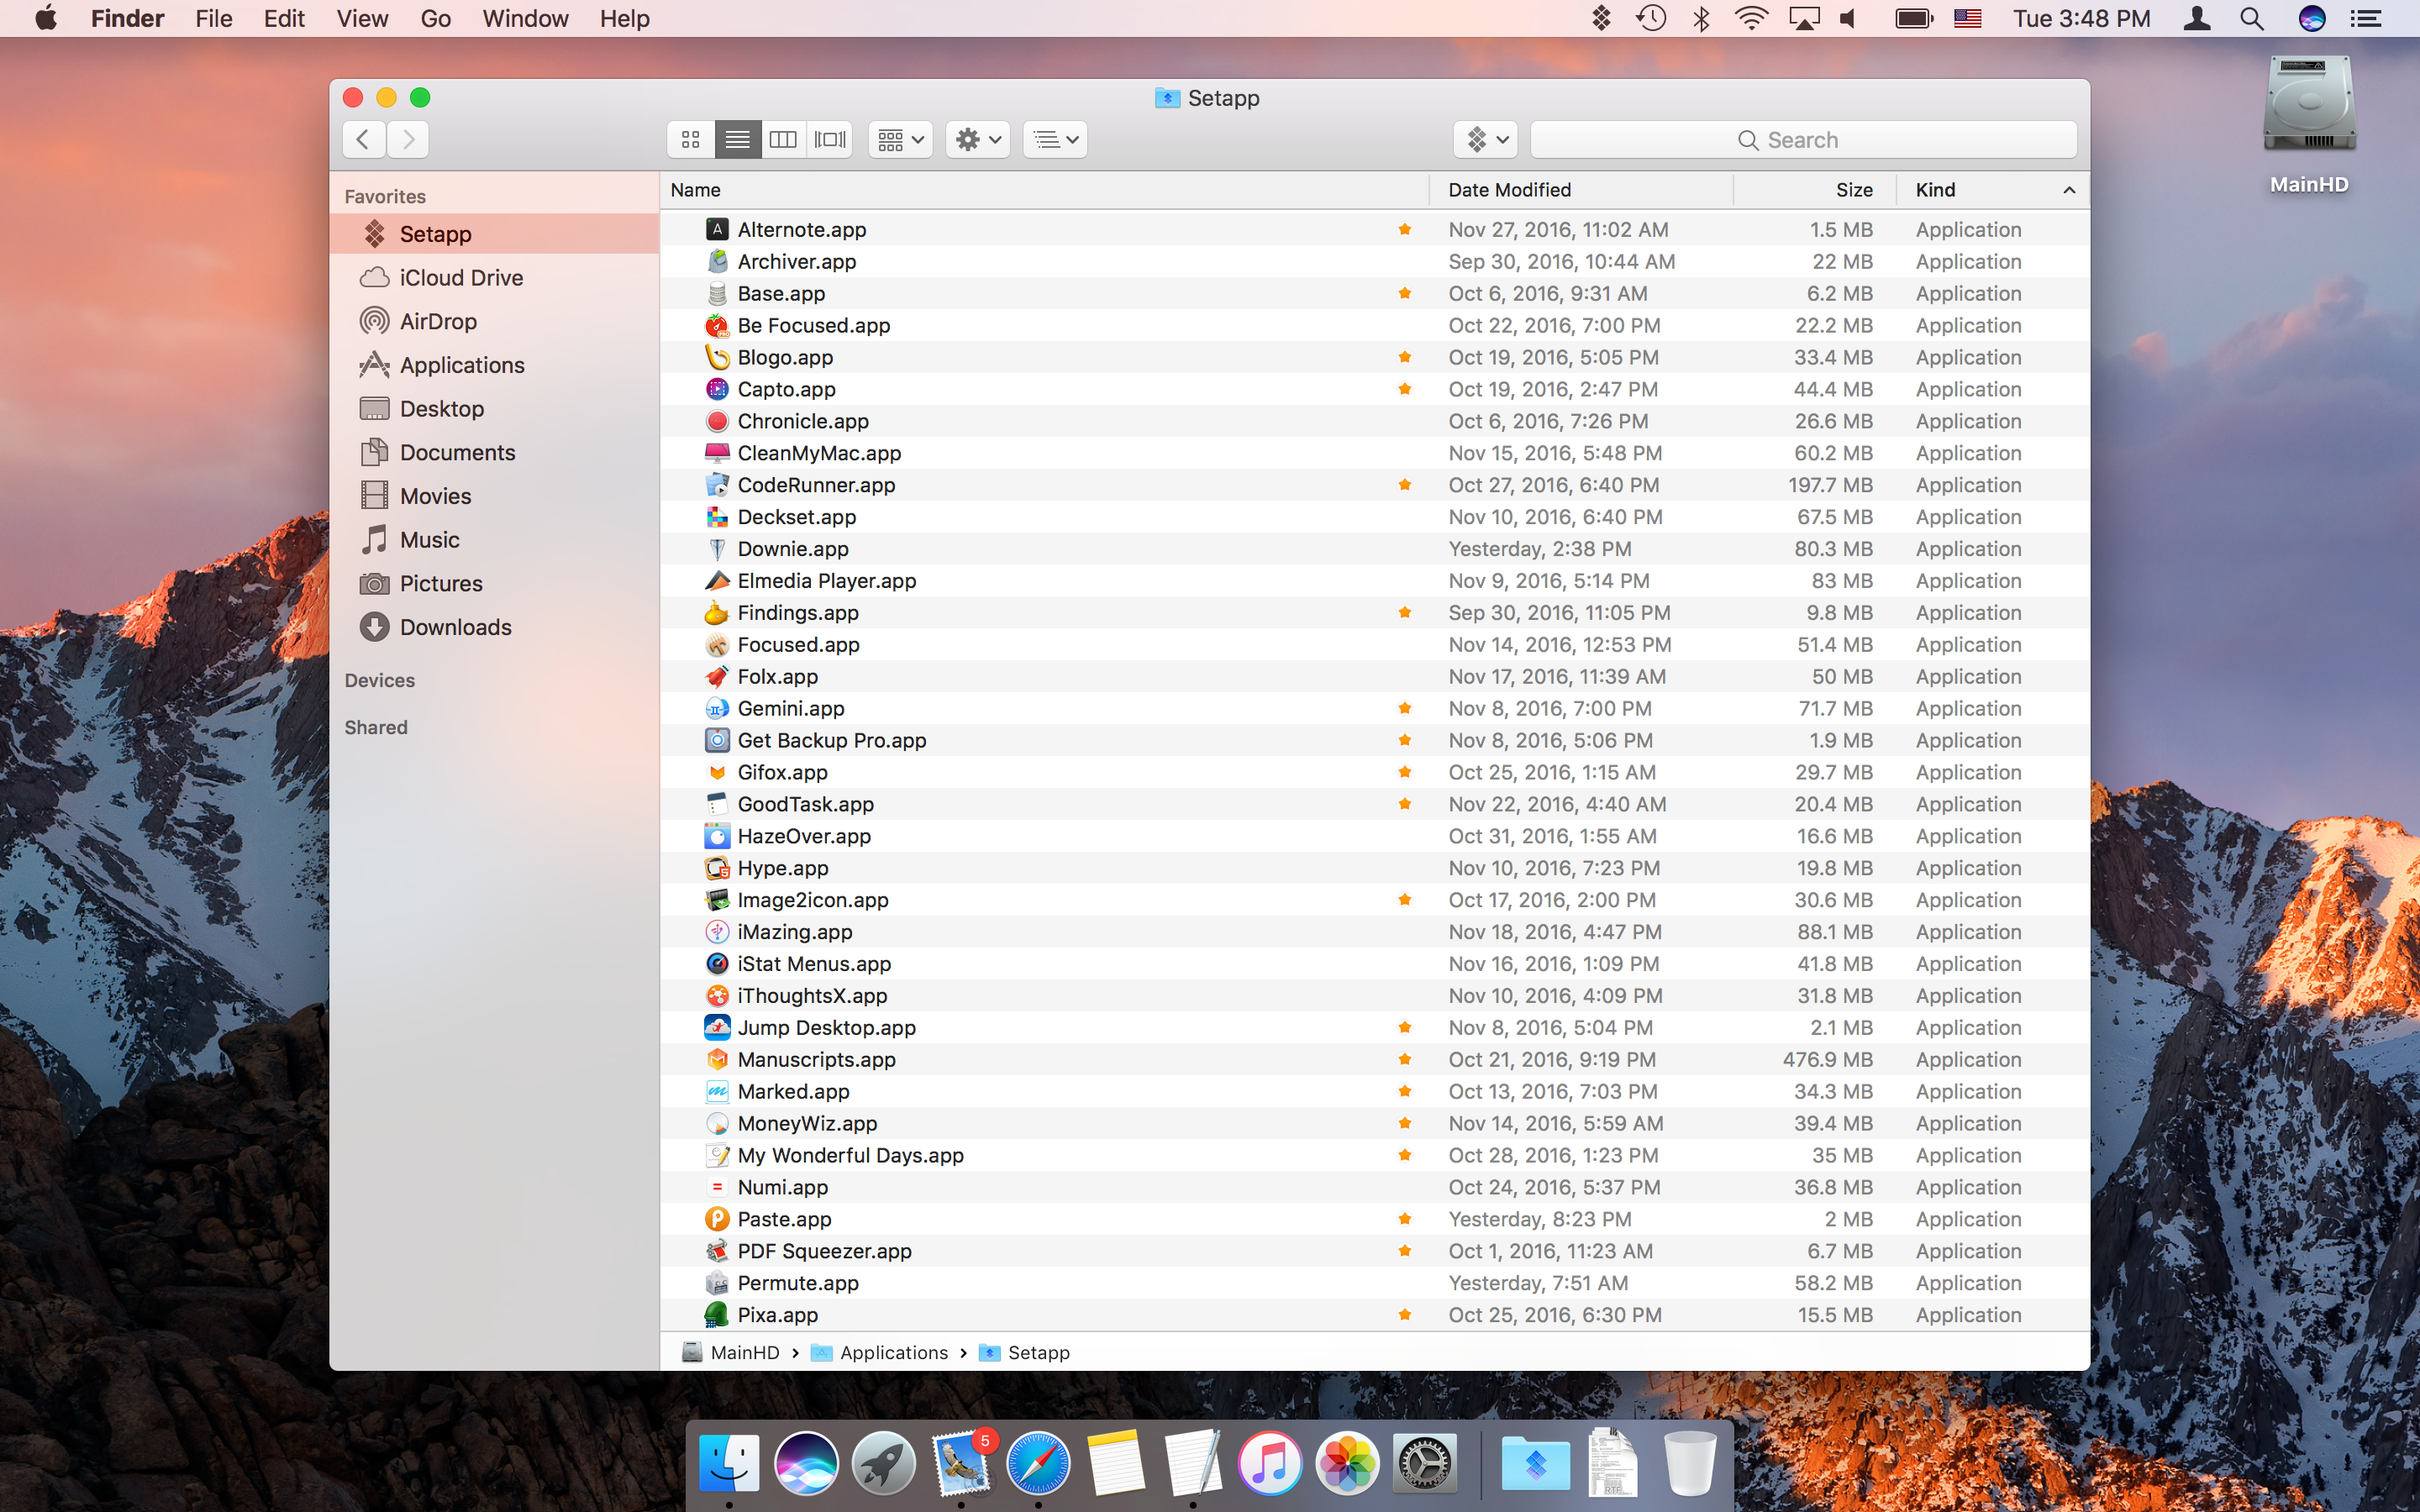The image size is (2420, 1512).
Task: Click the CleanMyMac.app icon
Action: coord(717,453)
